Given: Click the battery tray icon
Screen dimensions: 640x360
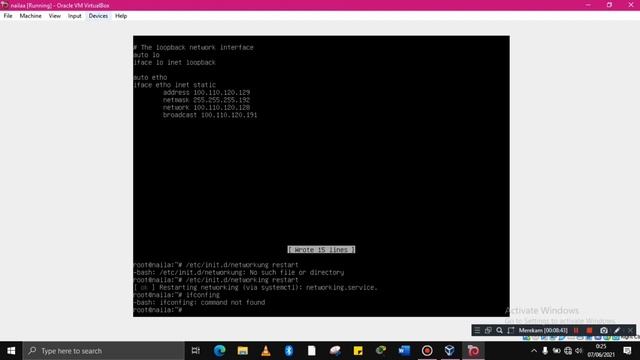Looking at the screenshot, I should 556,351.
